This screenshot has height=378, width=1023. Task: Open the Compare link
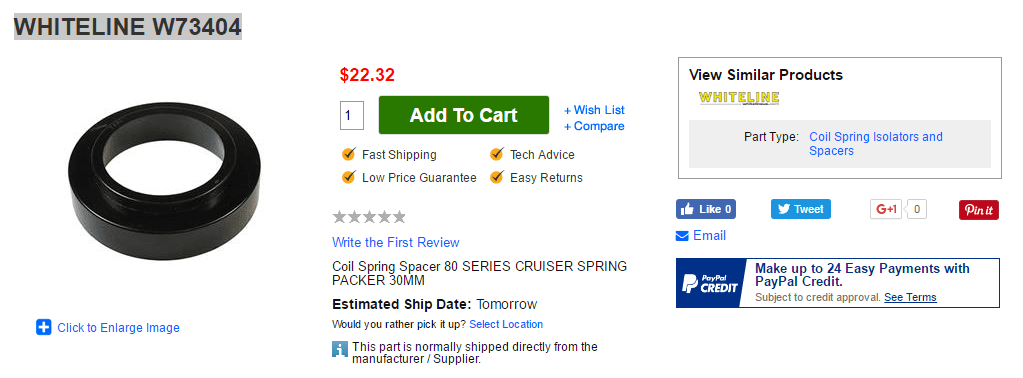594,126
